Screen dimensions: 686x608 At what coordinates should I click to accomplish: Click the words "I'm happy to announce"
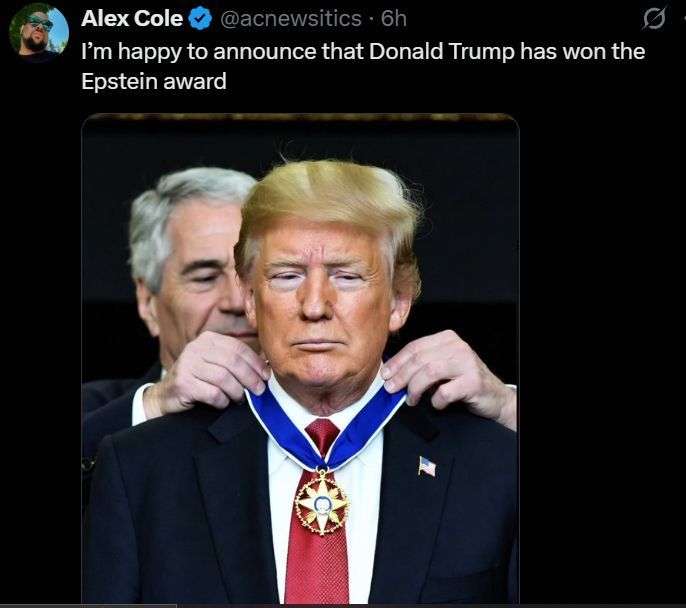pos(198,51)
